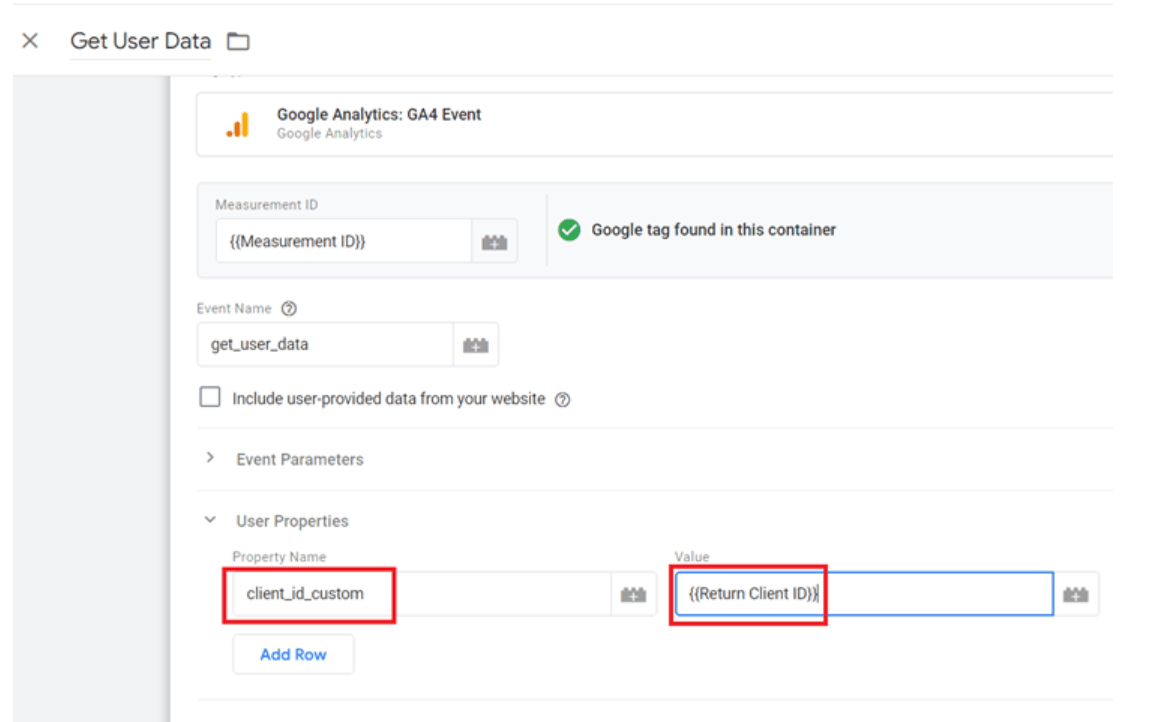Click the Google Analytics subtitle text
This screenshot has width=1166, height=722.
point(329,134)
